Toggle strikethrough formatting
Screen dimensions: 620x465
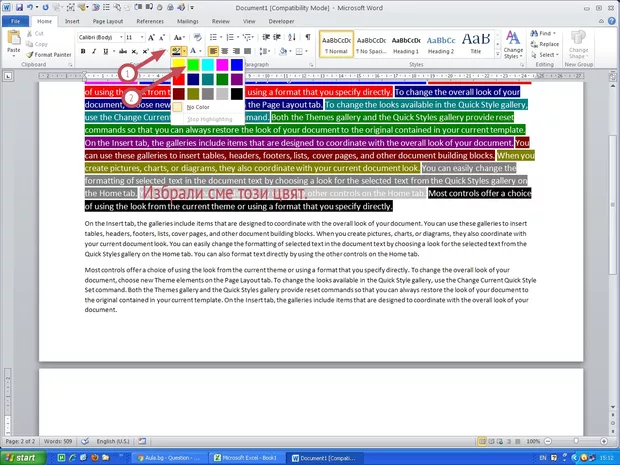(123, 50)
